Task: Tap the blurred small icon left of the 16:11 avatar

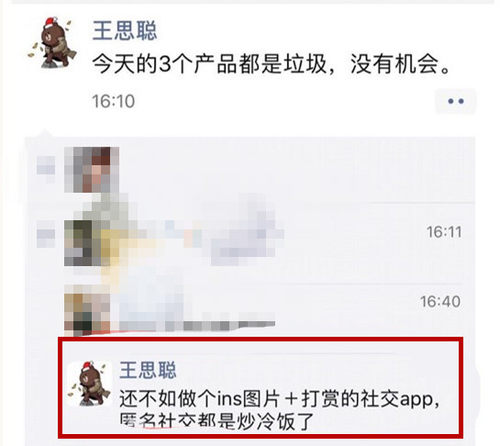Action: [46, 235]
